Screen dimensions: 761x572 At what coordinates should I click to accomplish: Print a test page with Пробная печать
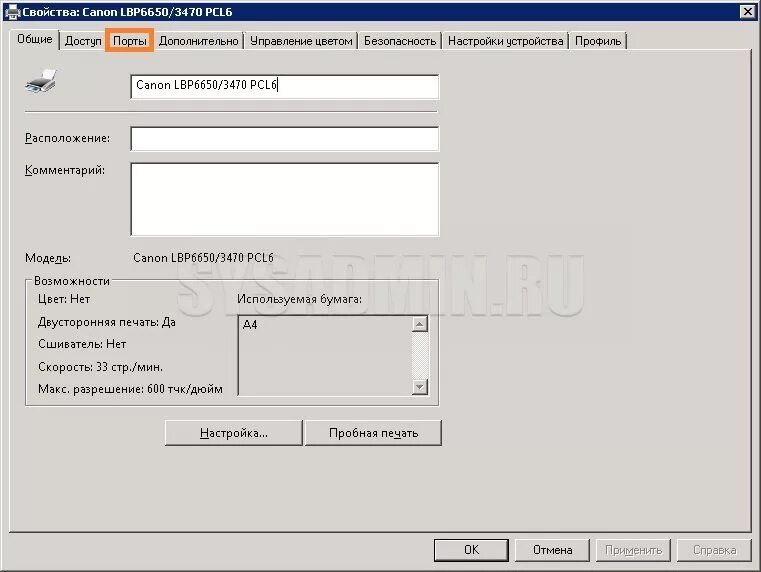(373, 433)
